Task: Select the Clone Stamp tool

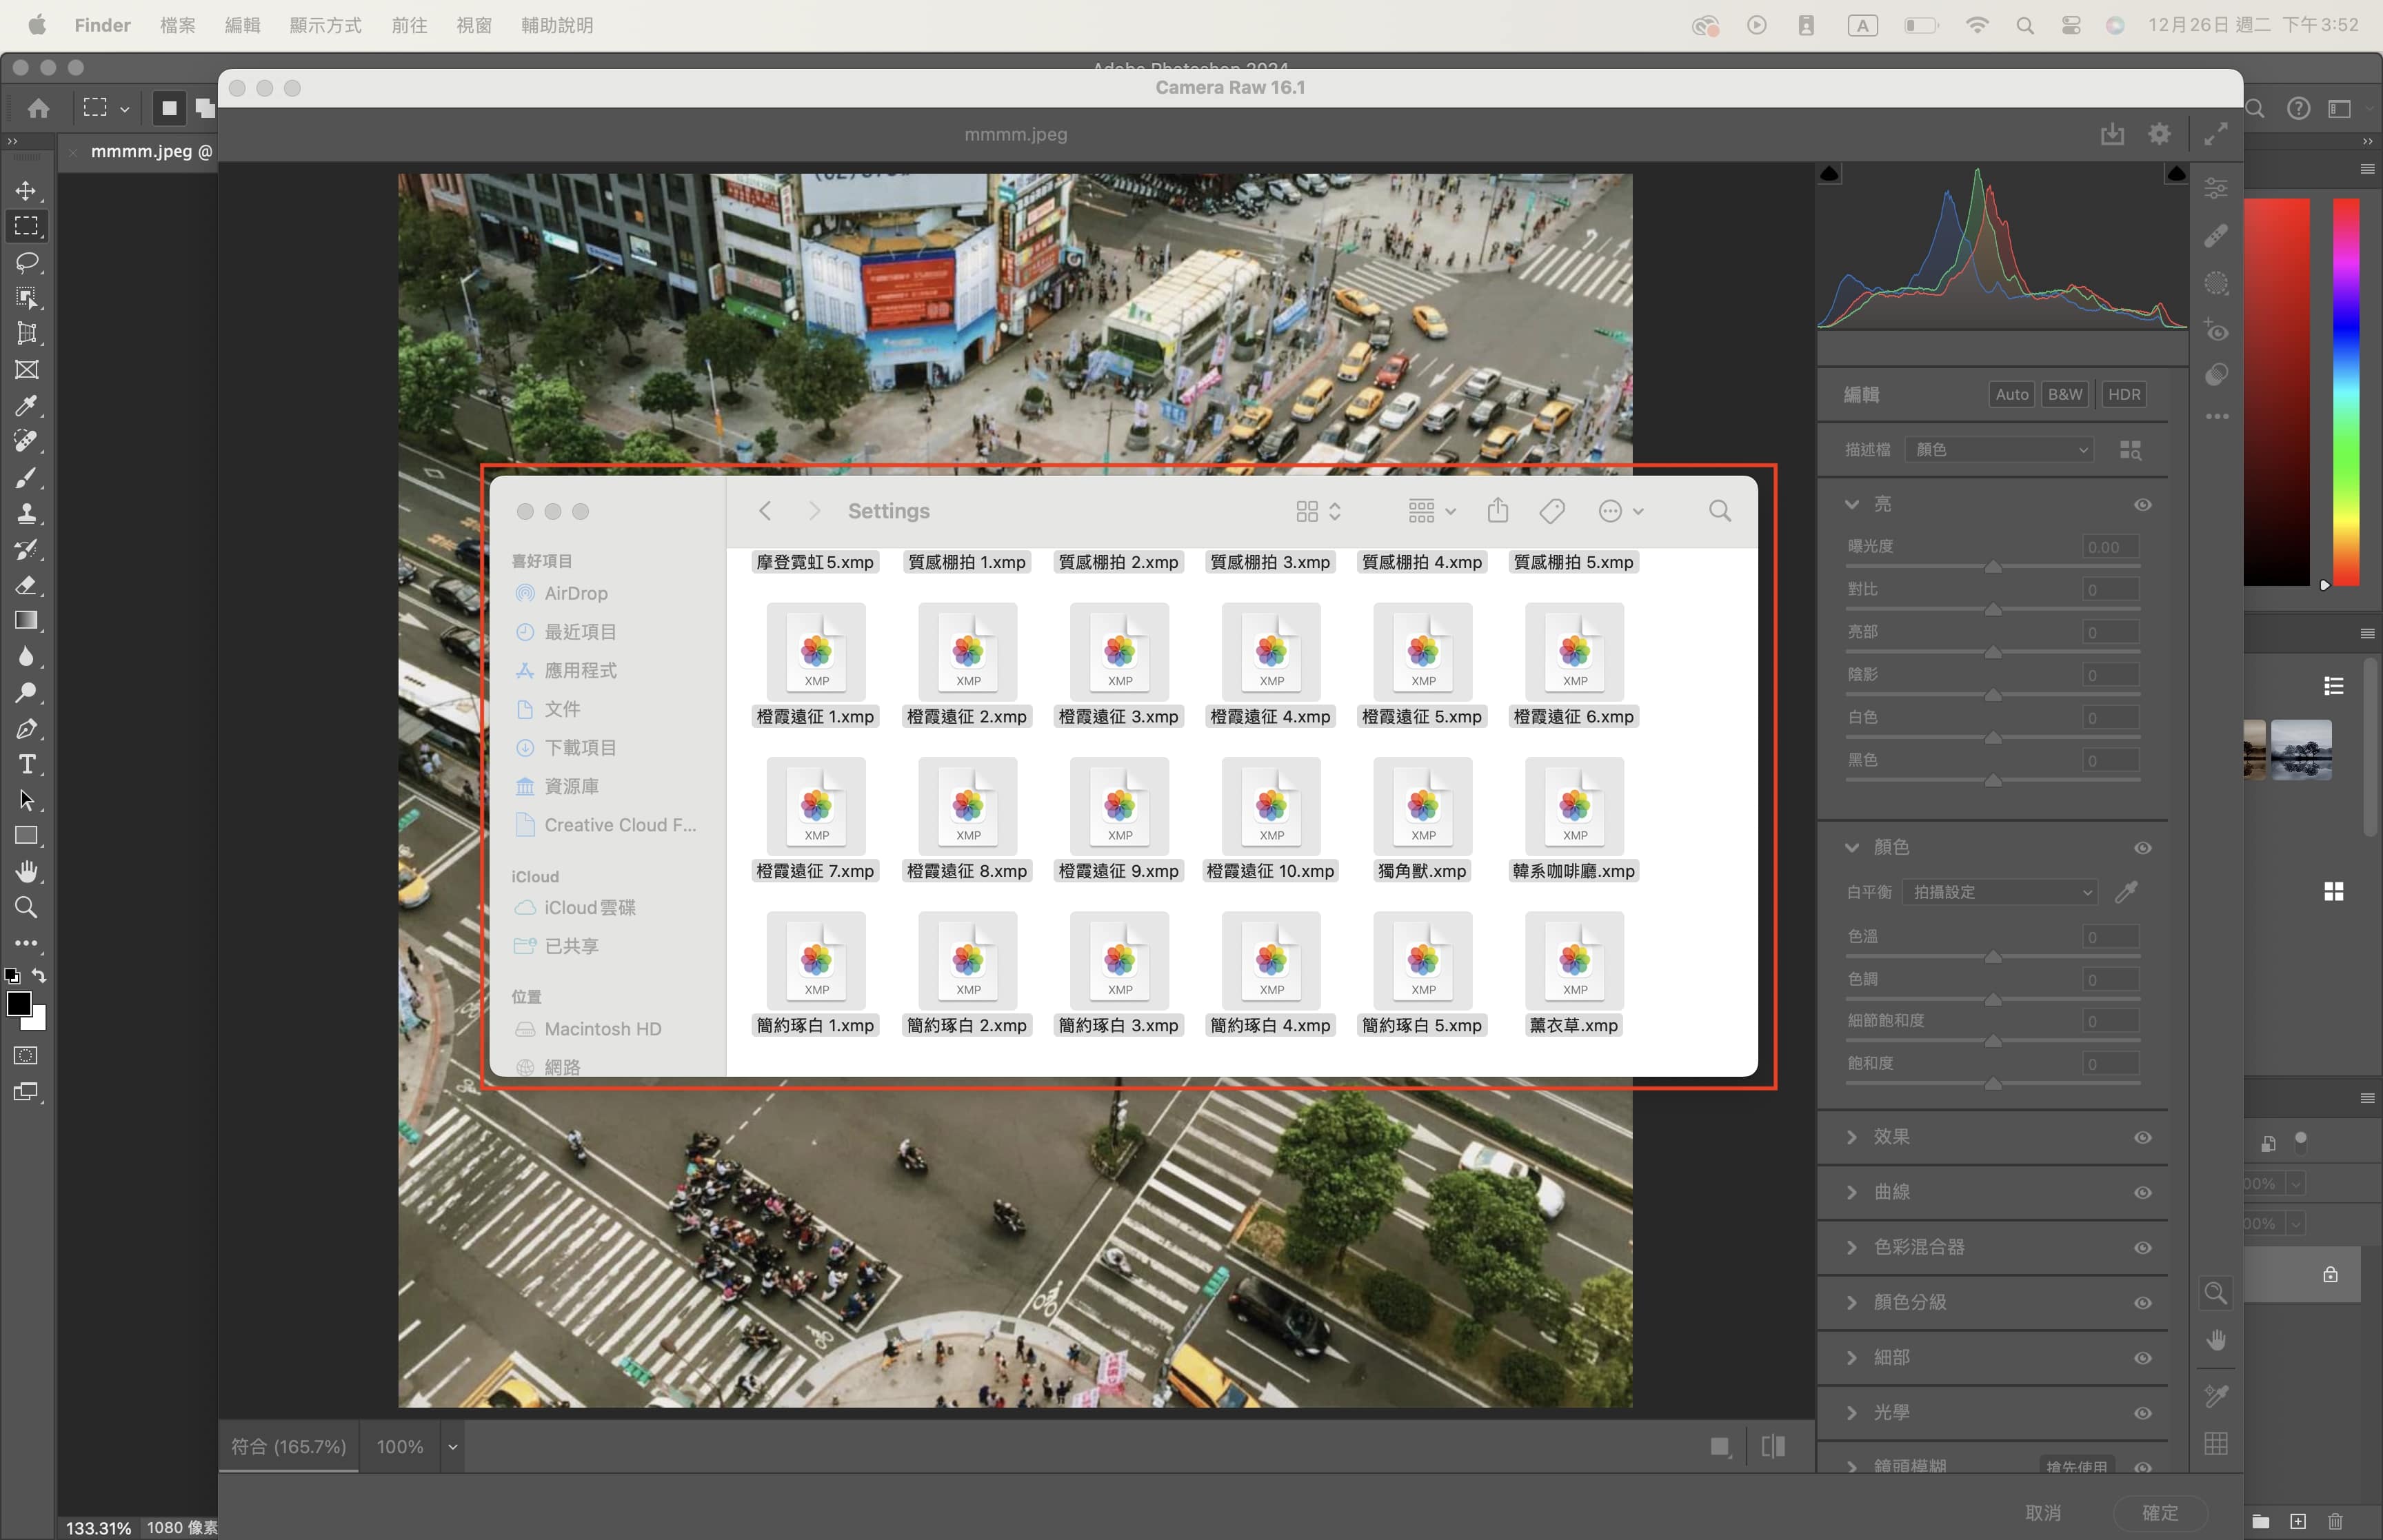Action: pos(26,513)
